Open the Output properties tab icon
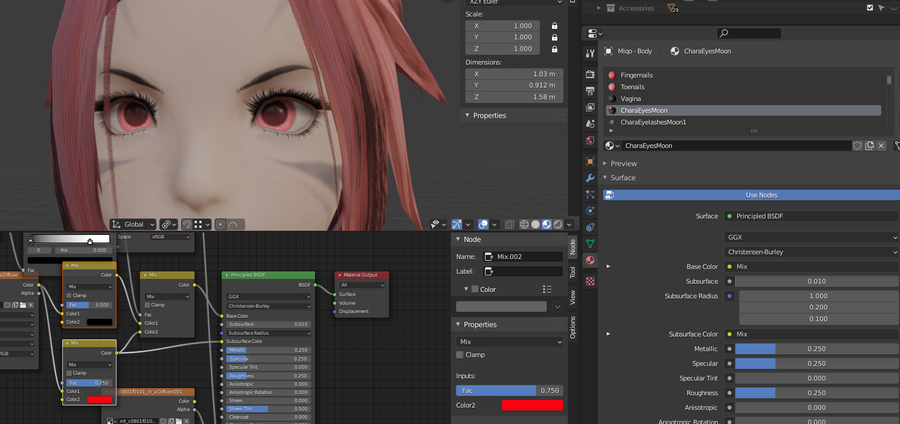This screenshot has width=900, height=424. (x=590, y=91)
